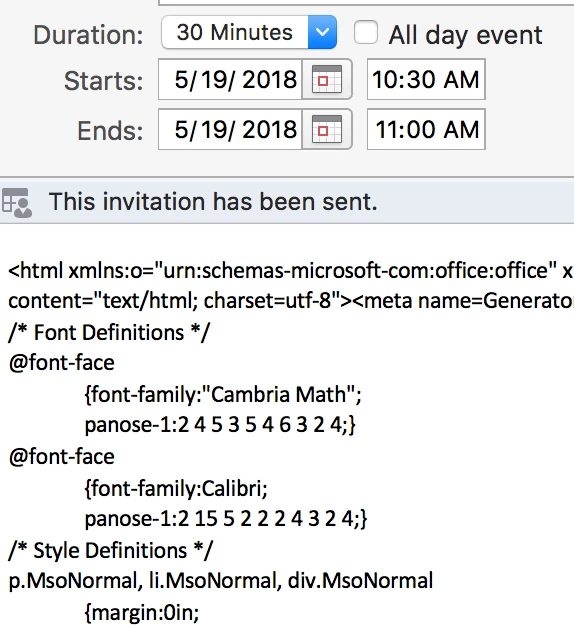
Task: Click the content="text/html; charset=utf-8" line
Action: click(291, 301)
